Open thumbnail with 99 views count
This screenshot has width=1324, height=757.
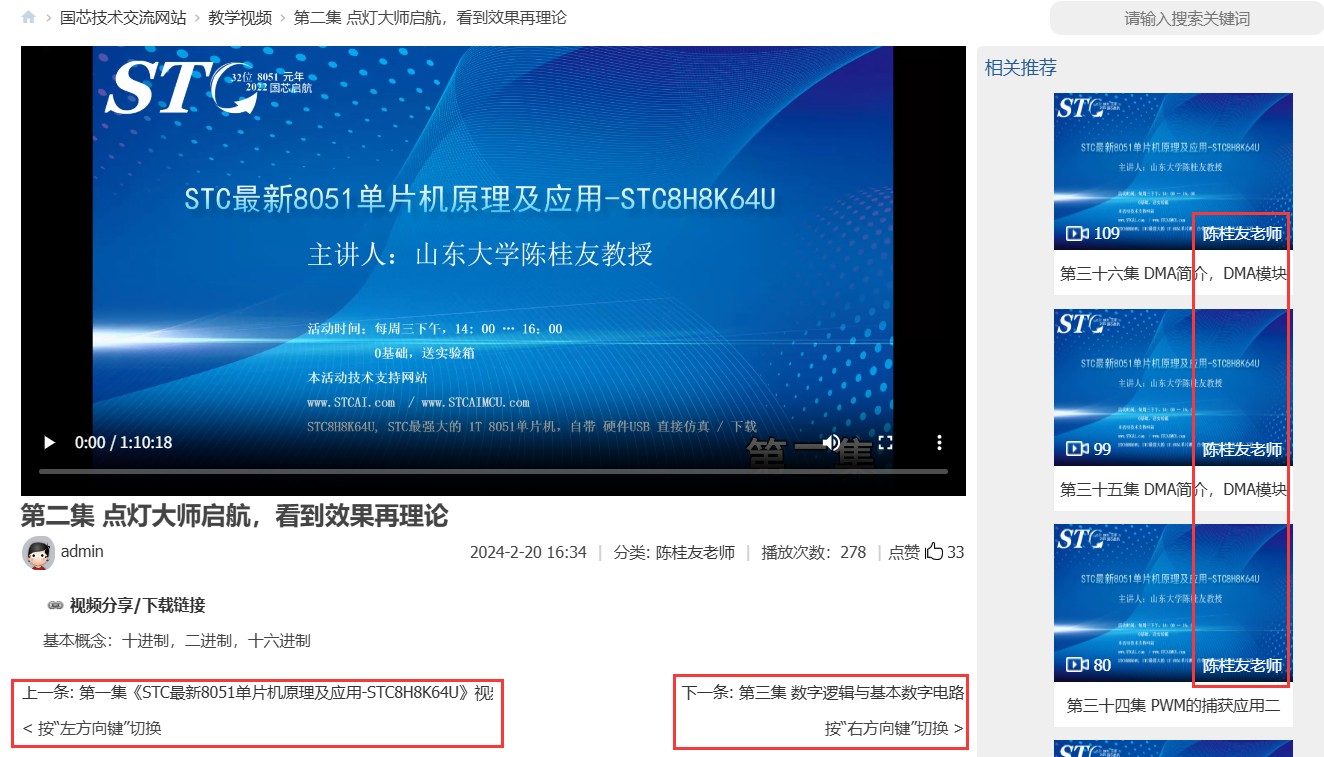(x=1173, y=387)
